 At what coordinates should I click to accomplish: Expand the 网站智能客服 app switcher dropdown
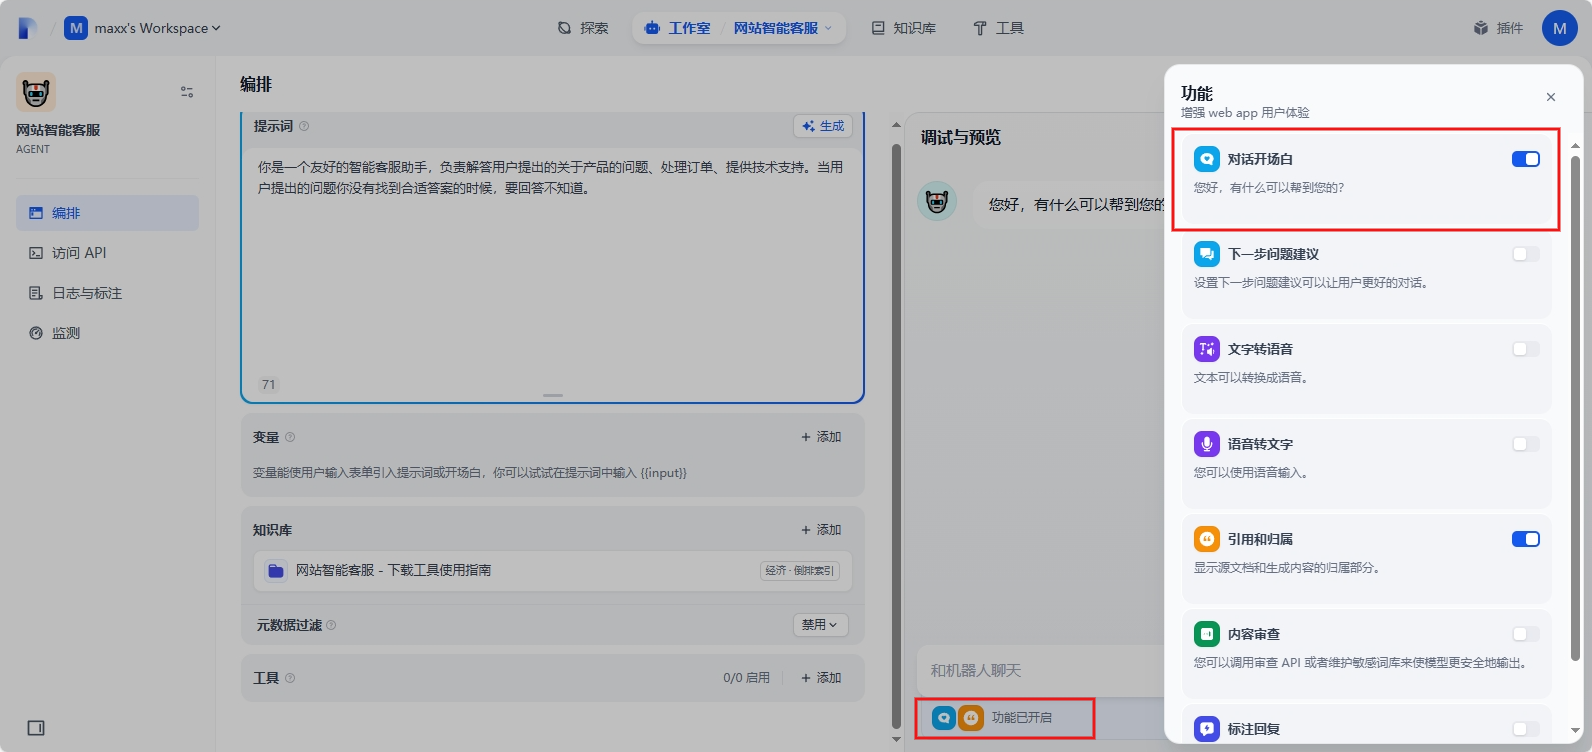pyautogui.click(x=782, y=28)
